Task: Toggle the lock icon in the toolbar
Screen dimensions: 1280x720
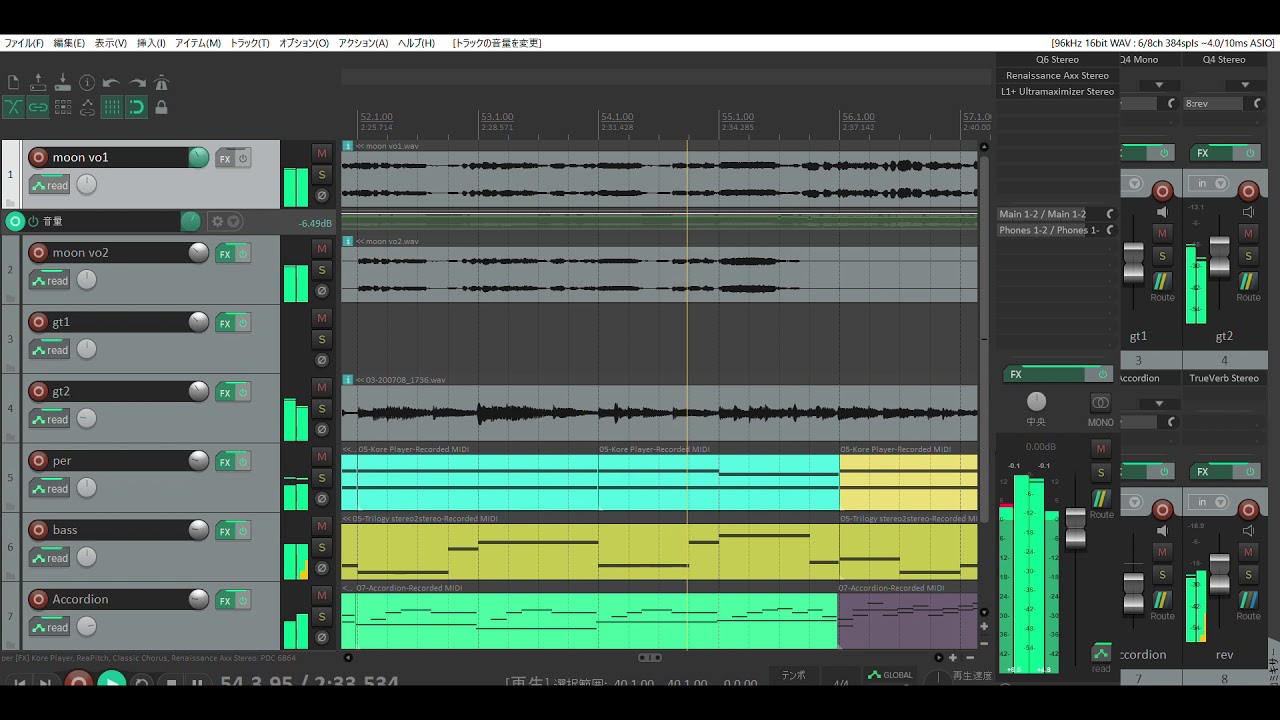Action: click(161, 107)
